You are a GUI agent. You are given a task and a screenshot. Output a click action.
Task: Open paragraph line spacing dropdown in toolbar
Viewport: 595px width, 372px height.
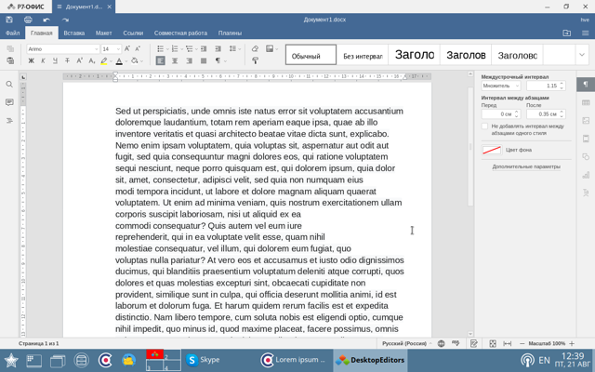point(234,49)
